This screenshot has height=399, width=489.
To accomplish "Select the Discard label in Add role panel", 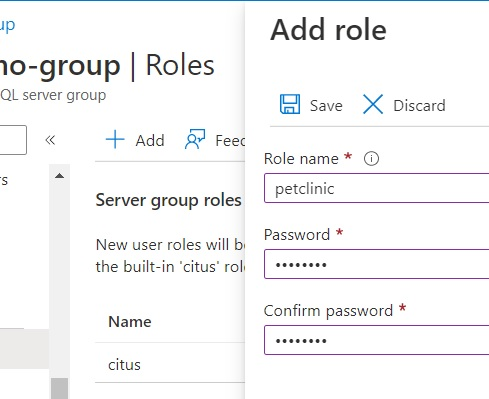I will pyautogui.click(x=419, y=106).
